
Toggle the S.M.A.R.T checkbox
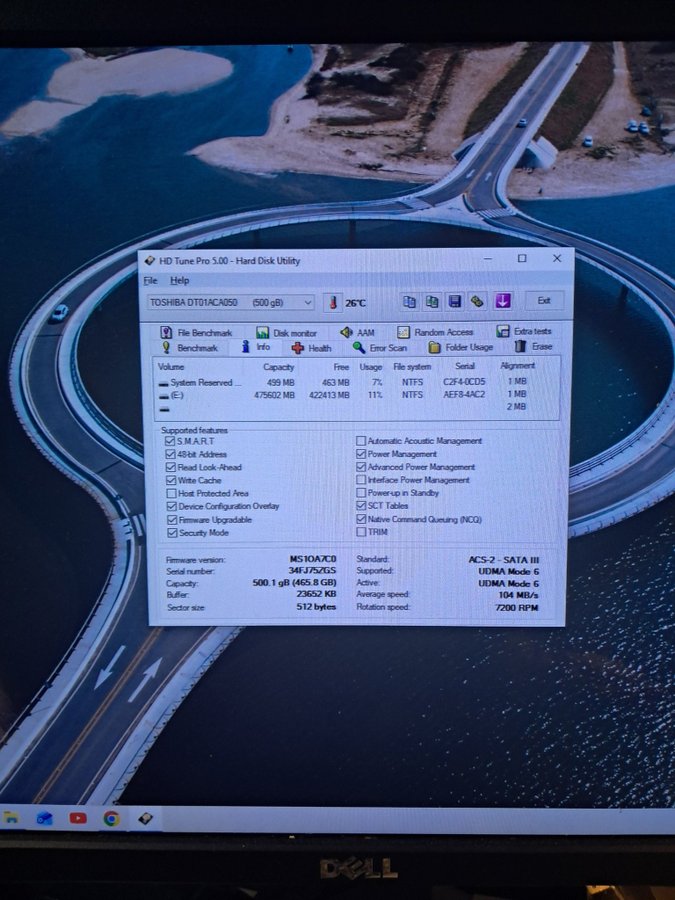click(170, 441)
